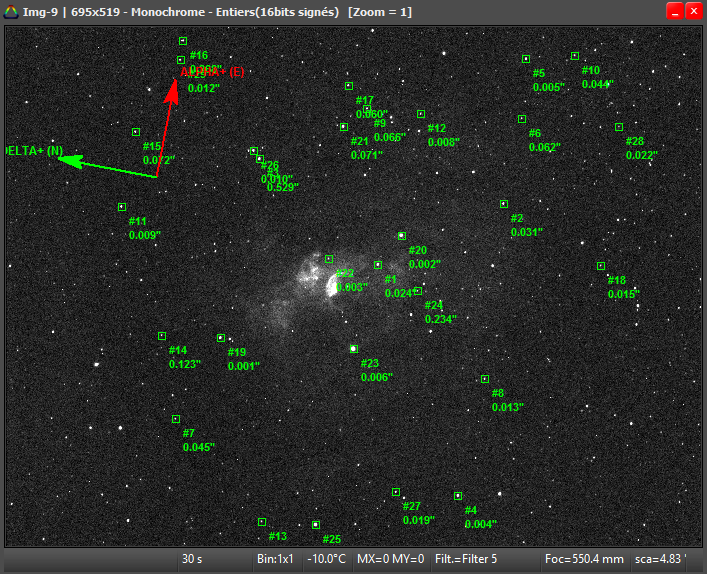Select star #14 marker box

coord(162,336)
